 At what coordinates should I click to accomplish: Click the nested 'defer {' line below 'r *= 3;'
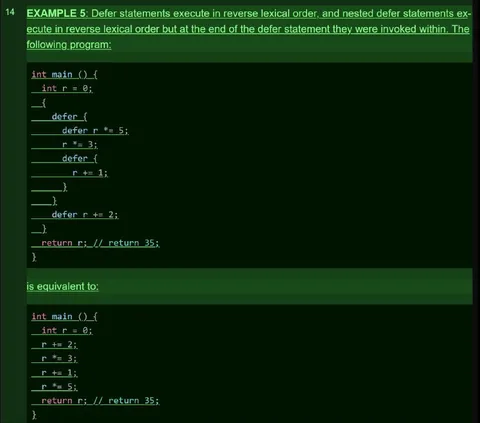pos(80,158)
